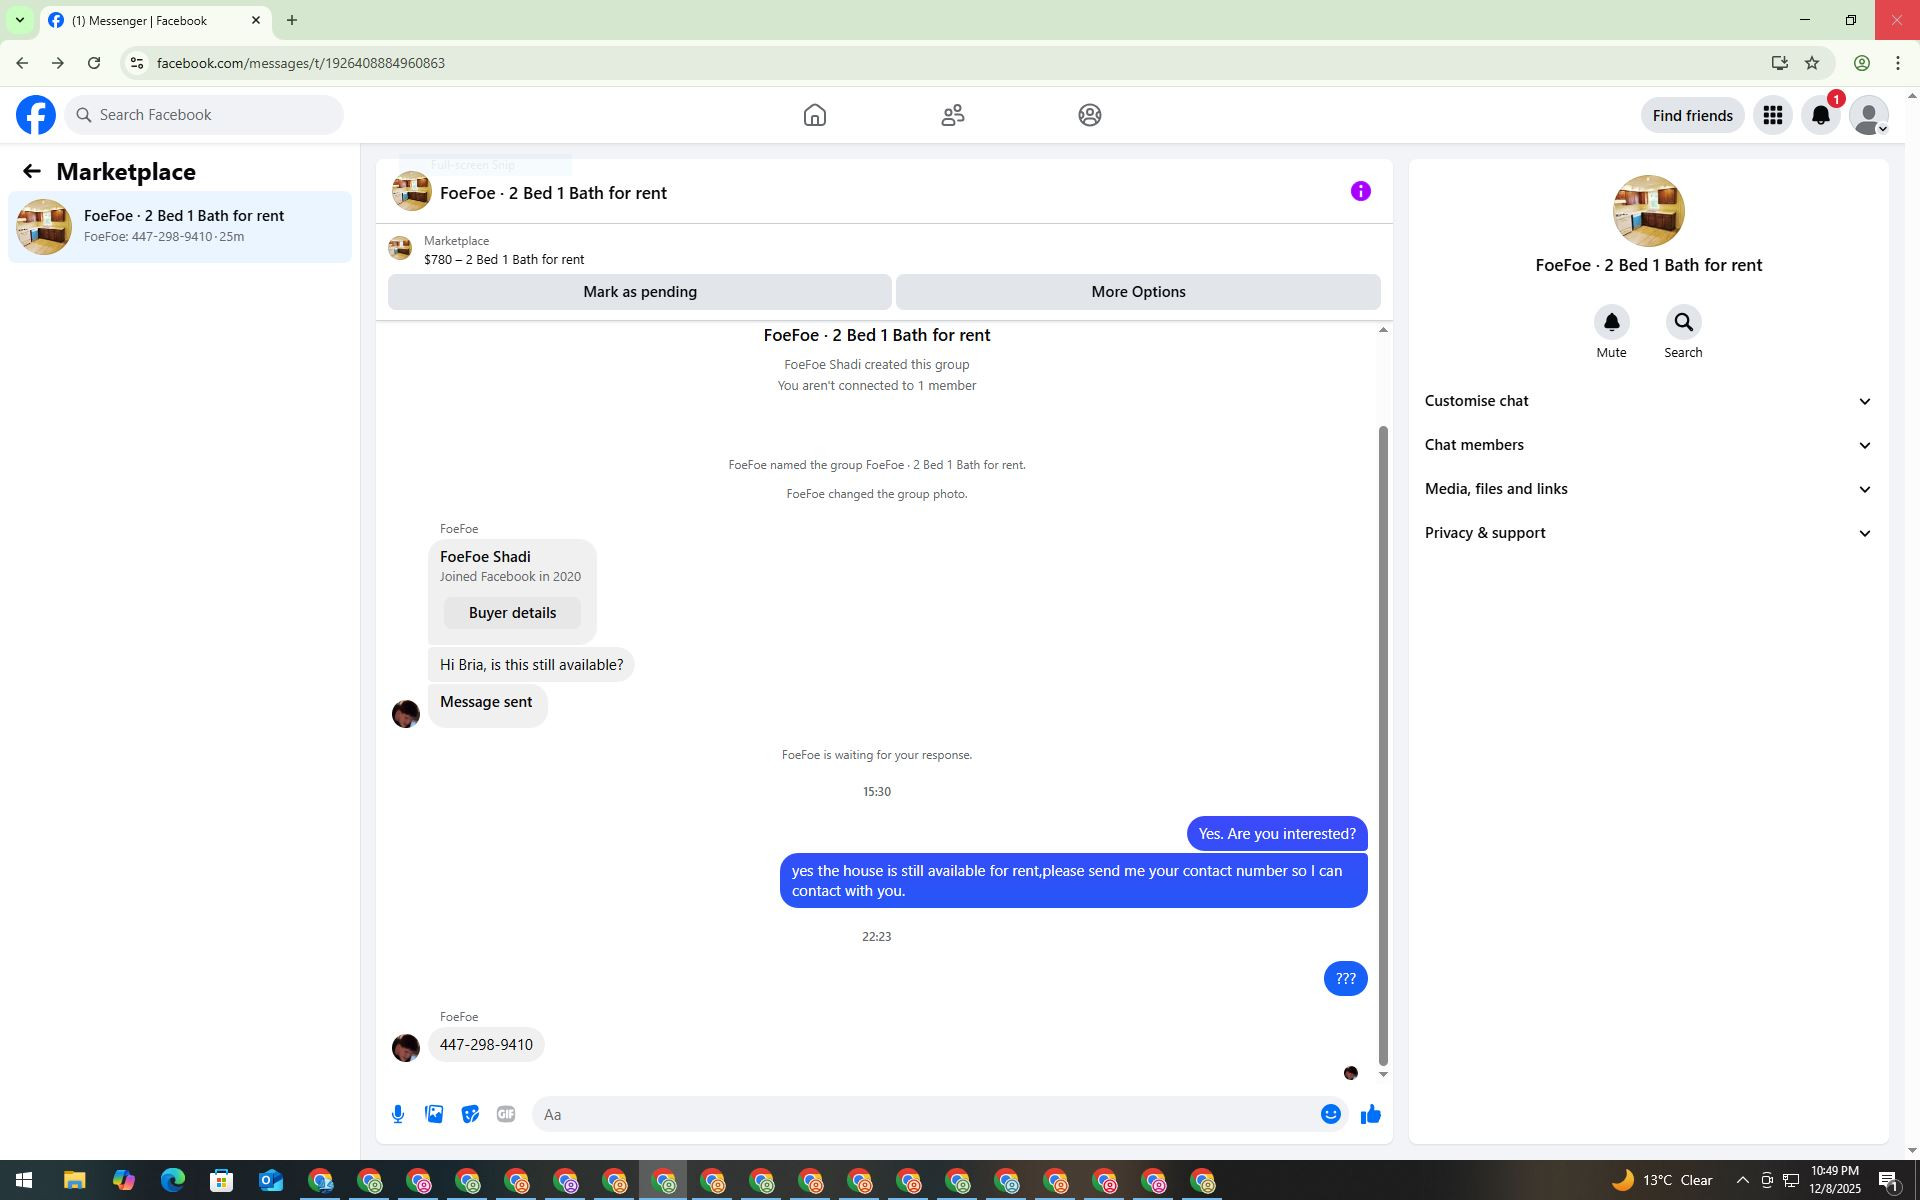
Task: Open the Windows notification center icon
Action: [1889, 1181]
